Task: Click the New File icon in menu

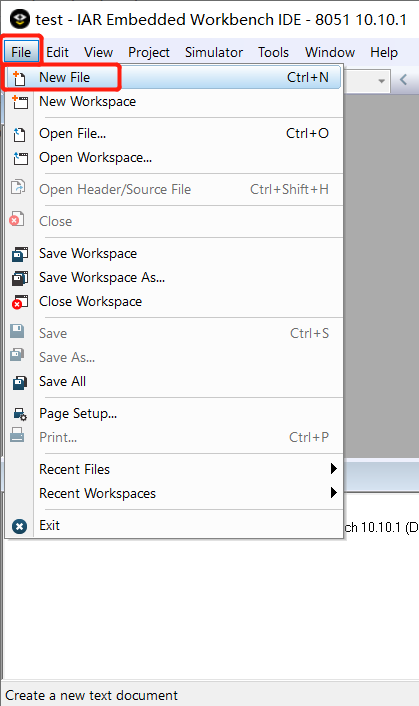Action: (19, 78)
